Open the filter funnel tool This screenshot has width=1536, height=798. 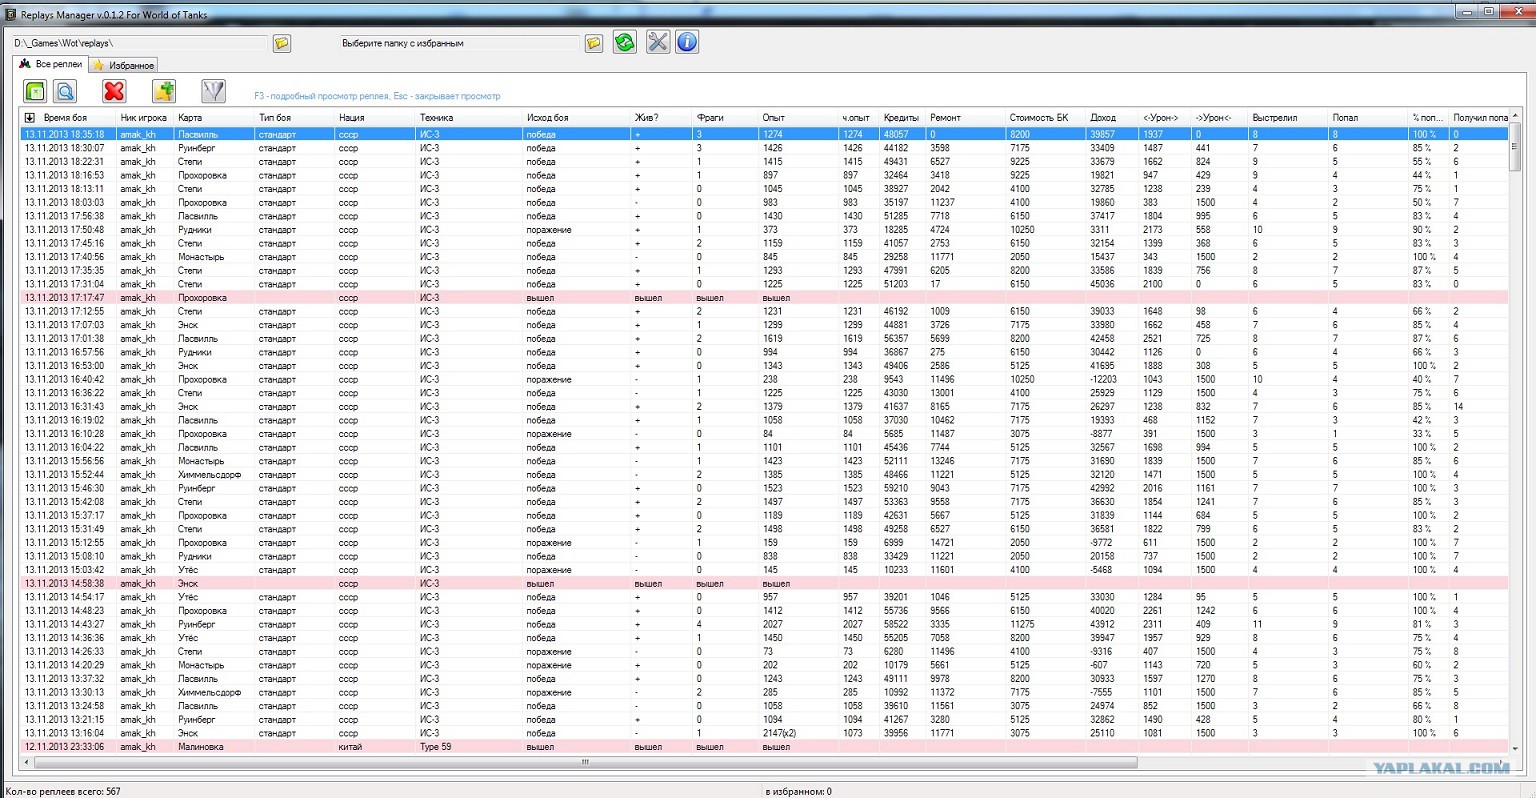(213, 91)
